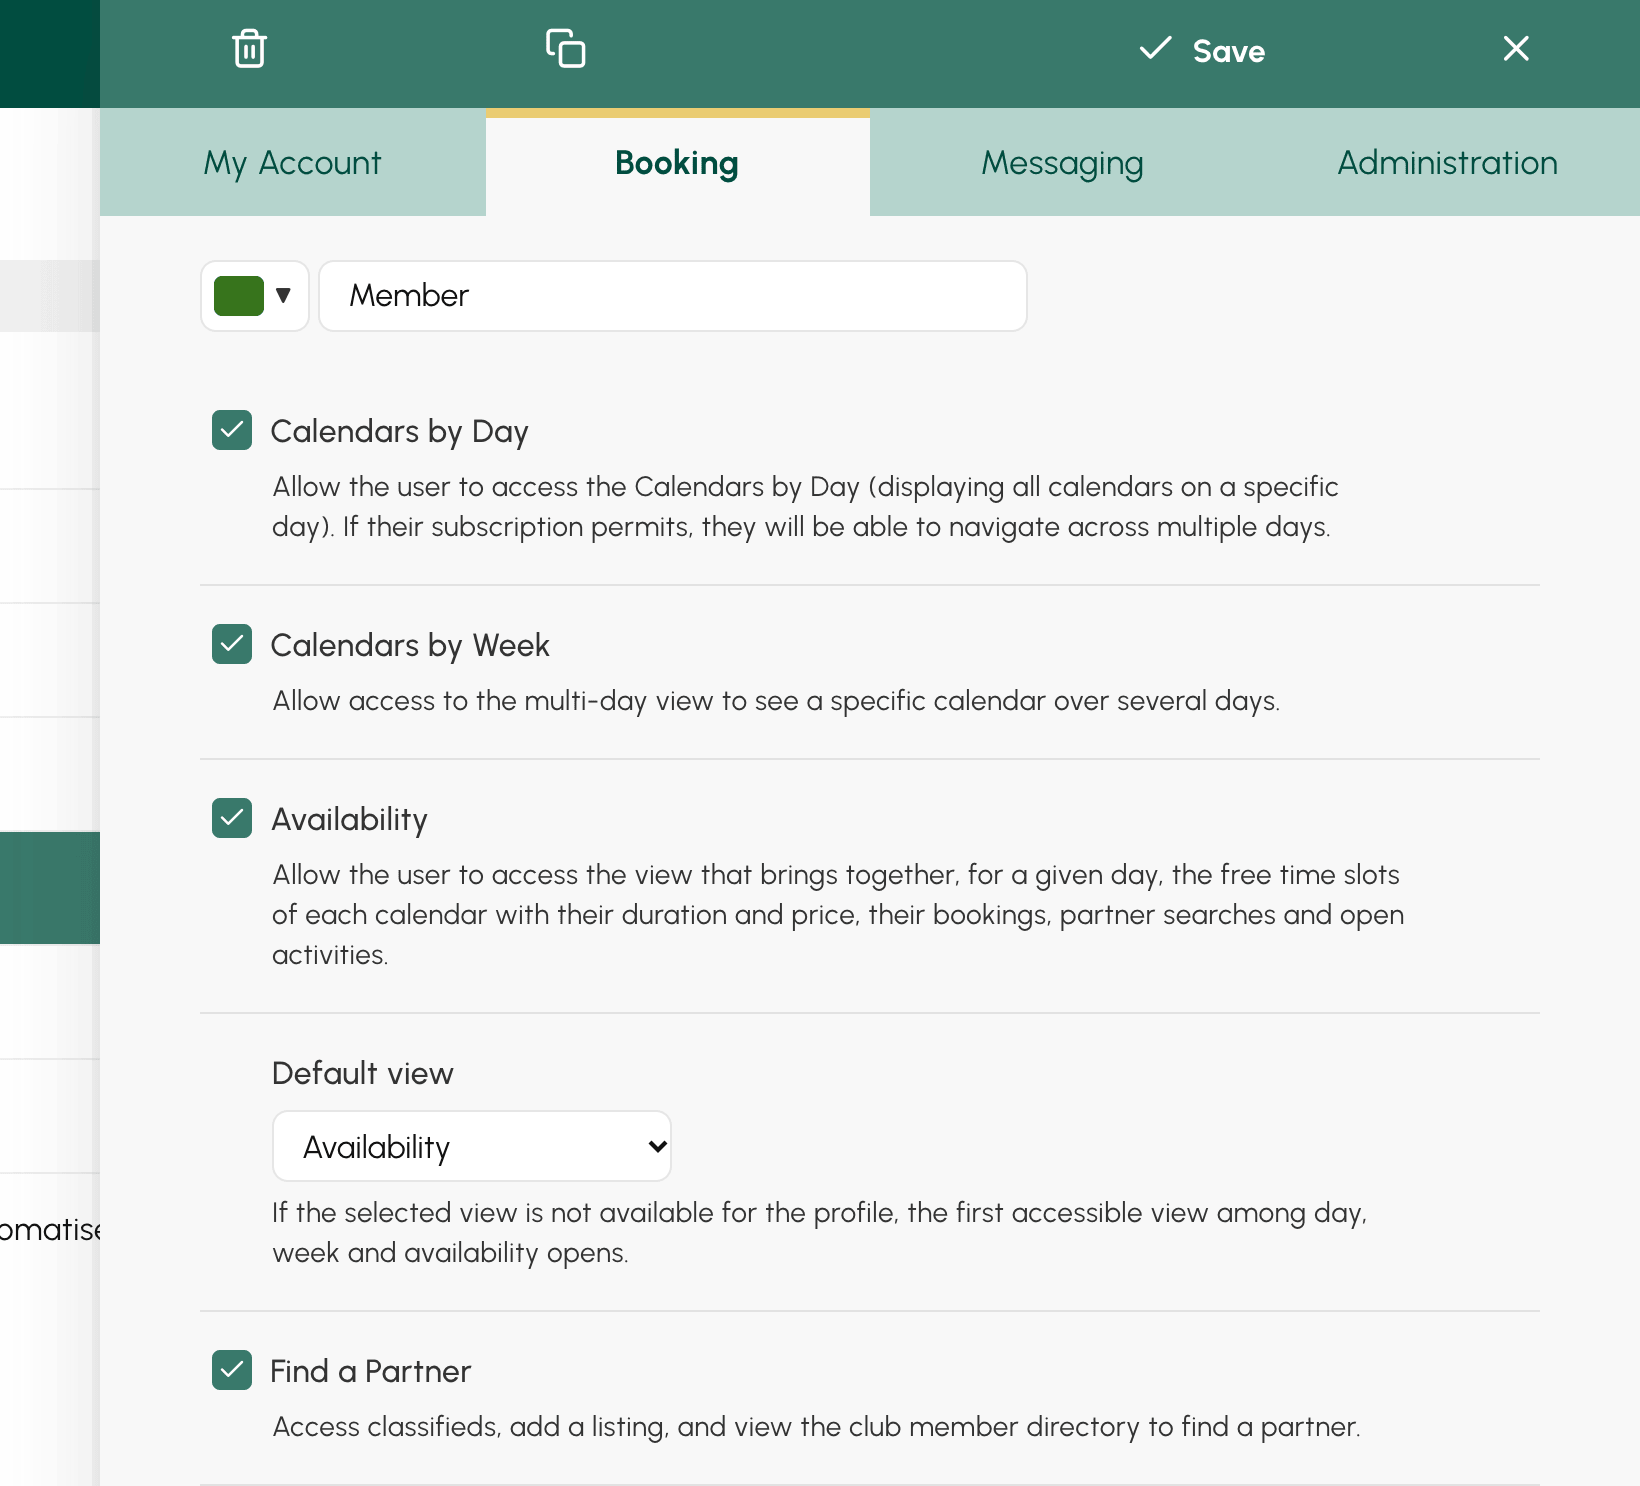
Task: Toggle the Calendars by Week checkbox
Action: coord(232,644)
